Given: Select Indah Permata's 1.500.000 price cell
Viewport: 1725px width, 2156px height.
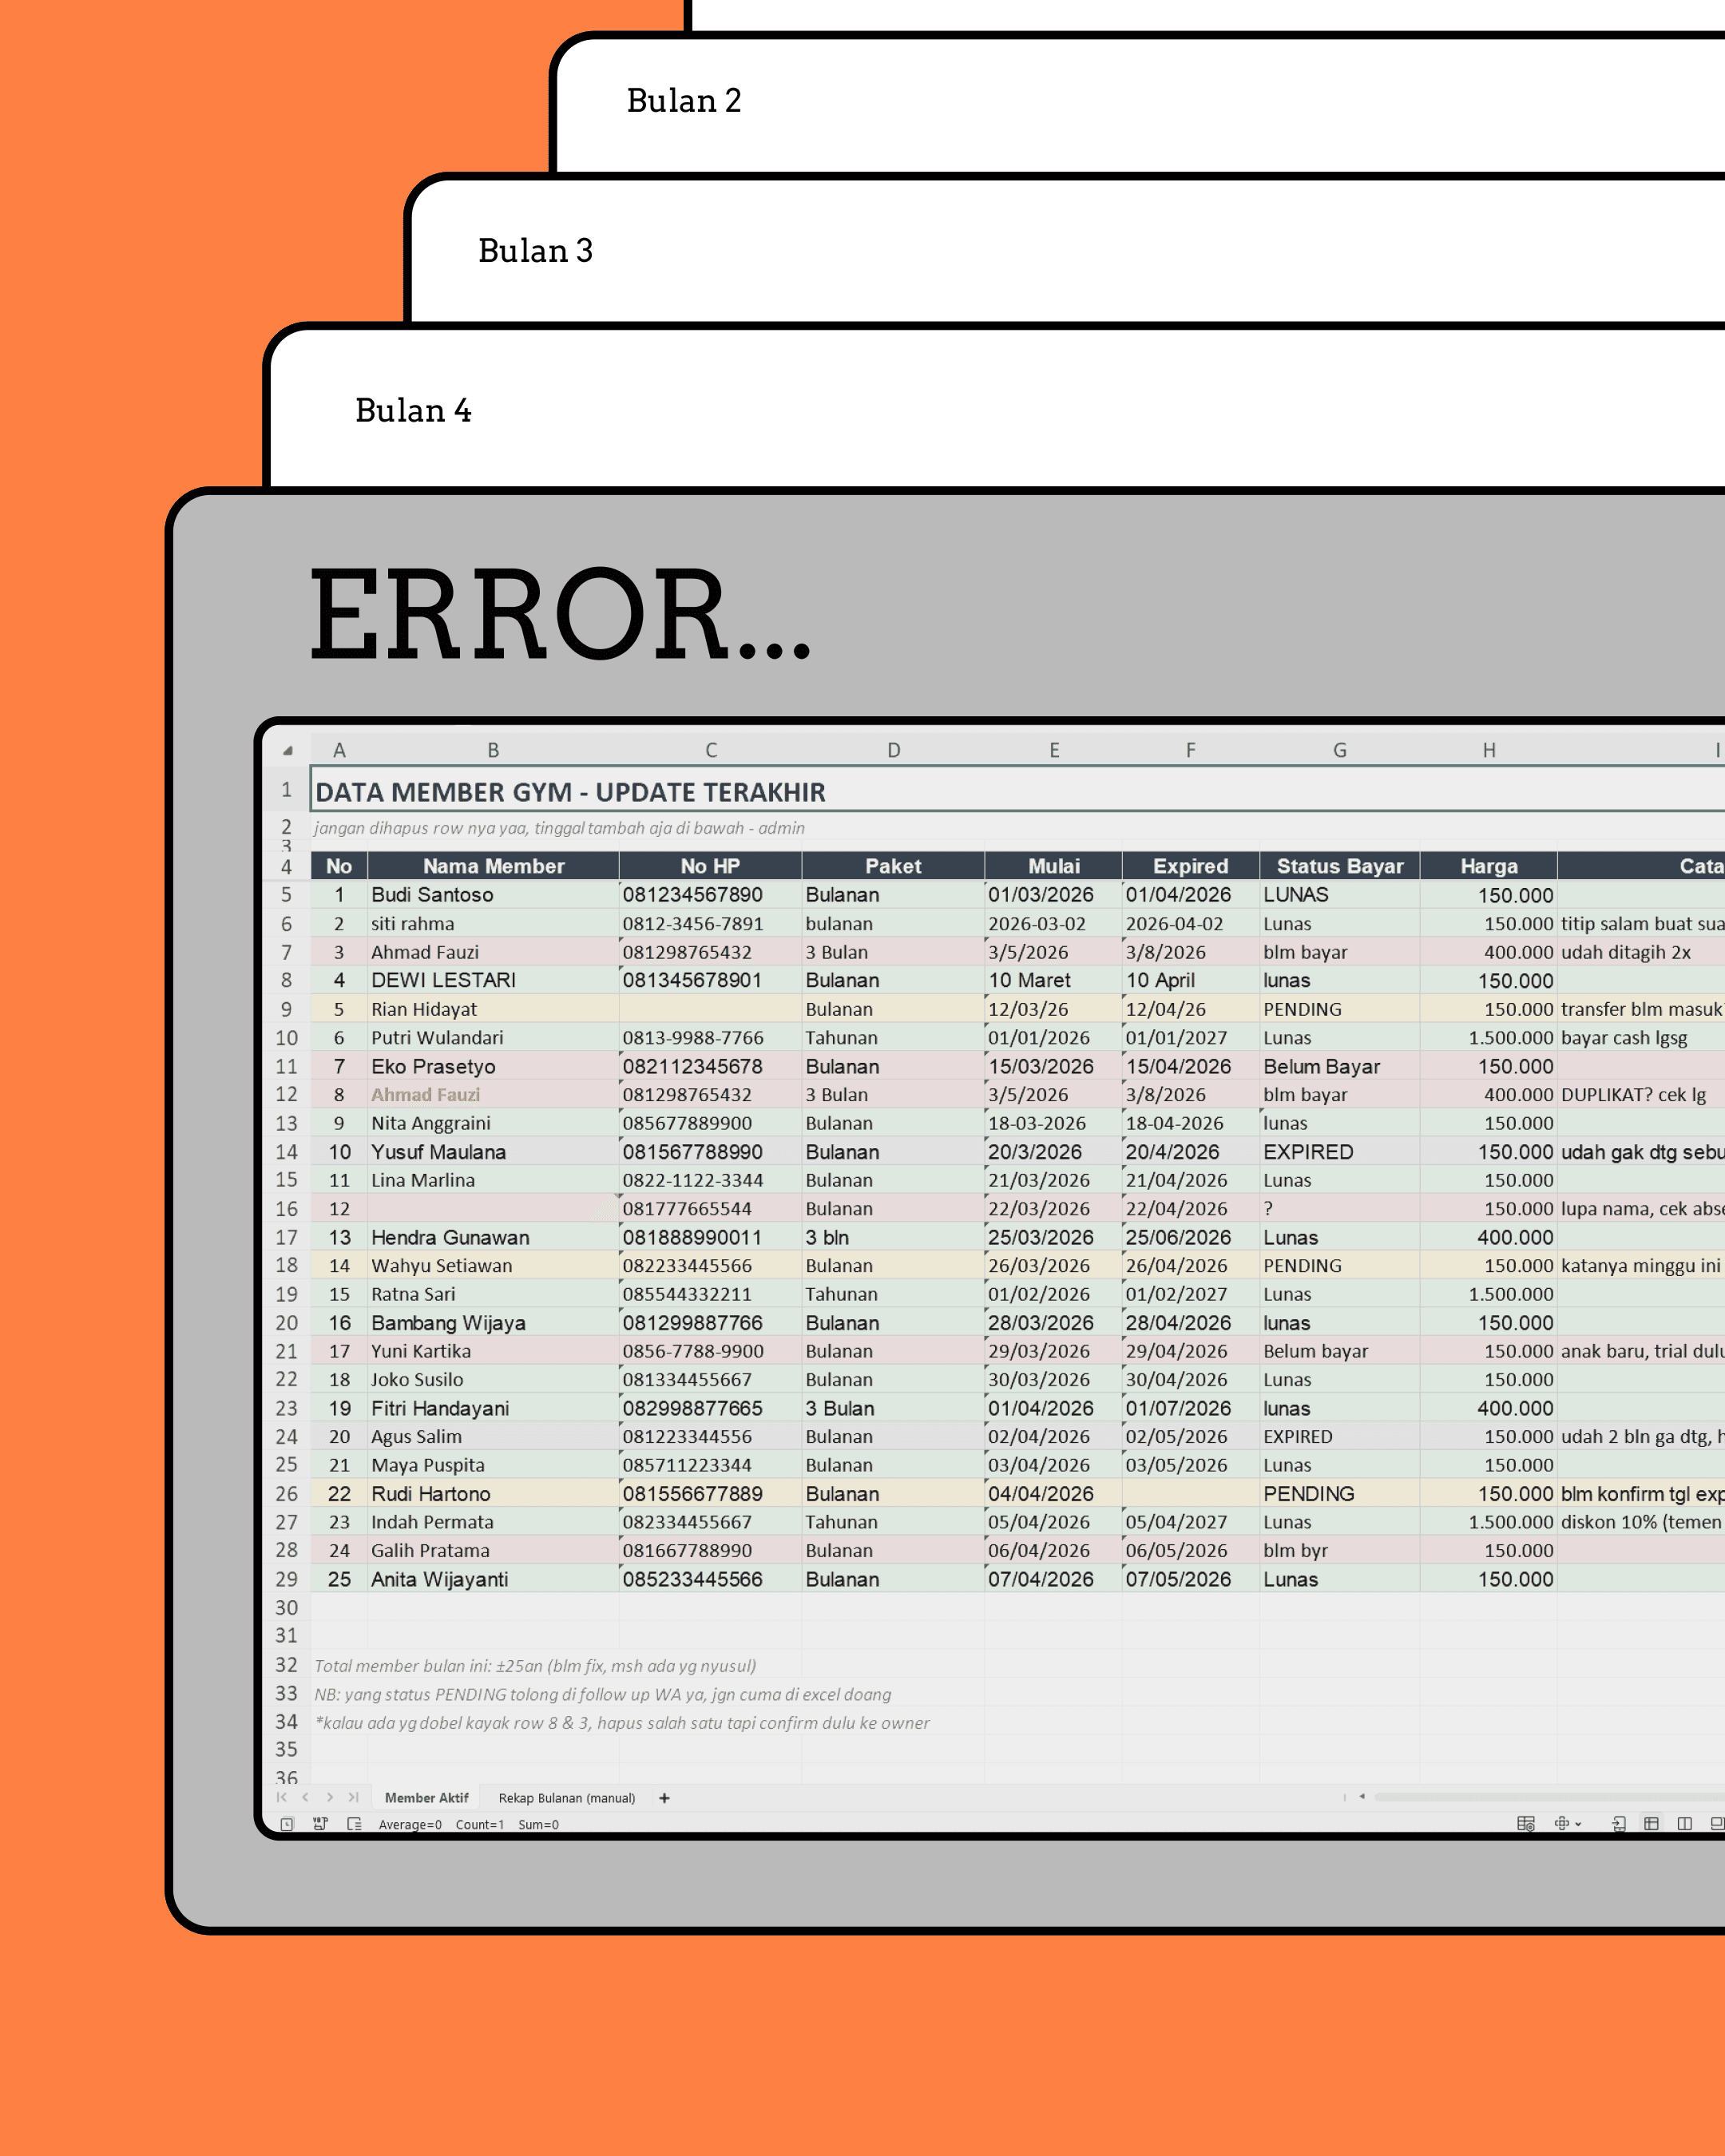Looking at the screenshot, I should coord(1489,1522).
